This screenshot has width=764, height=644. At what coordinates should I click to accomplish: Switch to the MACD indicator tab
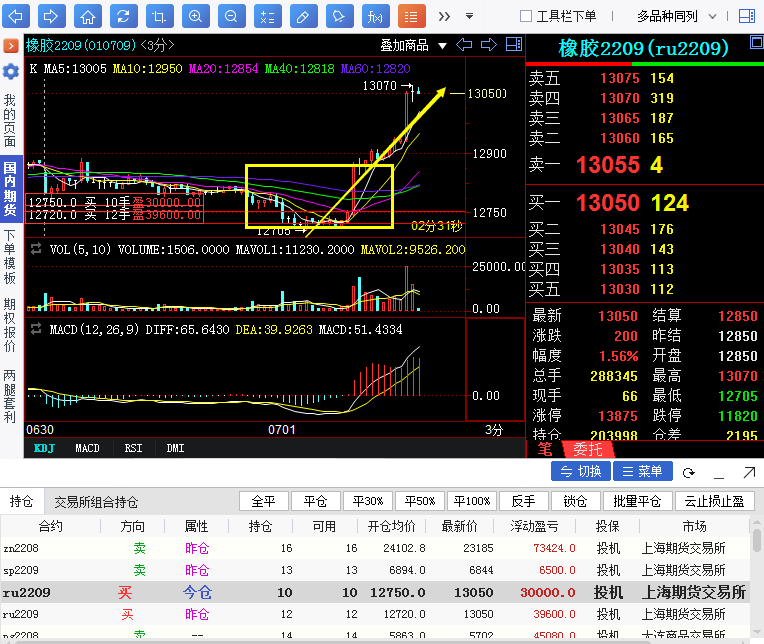pos(88,449)
